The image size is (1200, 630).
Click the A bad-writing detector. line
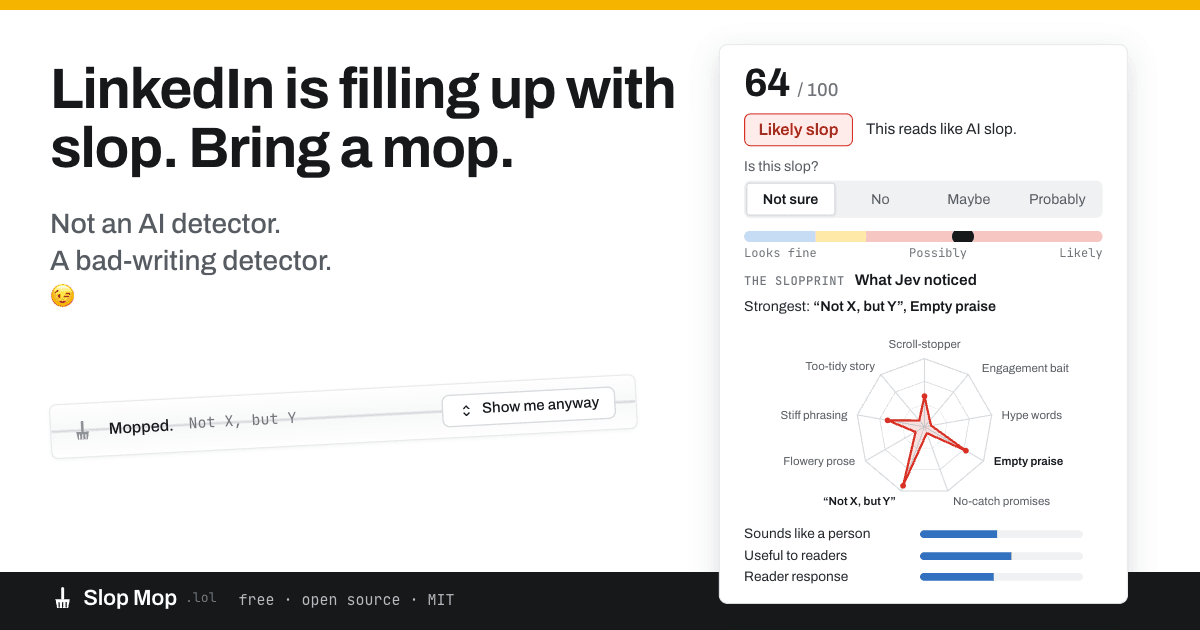pyautogui.click(x=190, y=261)
